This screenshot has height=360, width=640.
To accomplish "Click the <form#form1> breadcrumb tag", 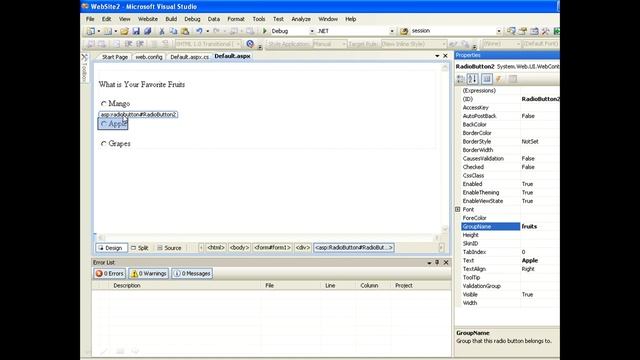I will click(x=272, y=248).
